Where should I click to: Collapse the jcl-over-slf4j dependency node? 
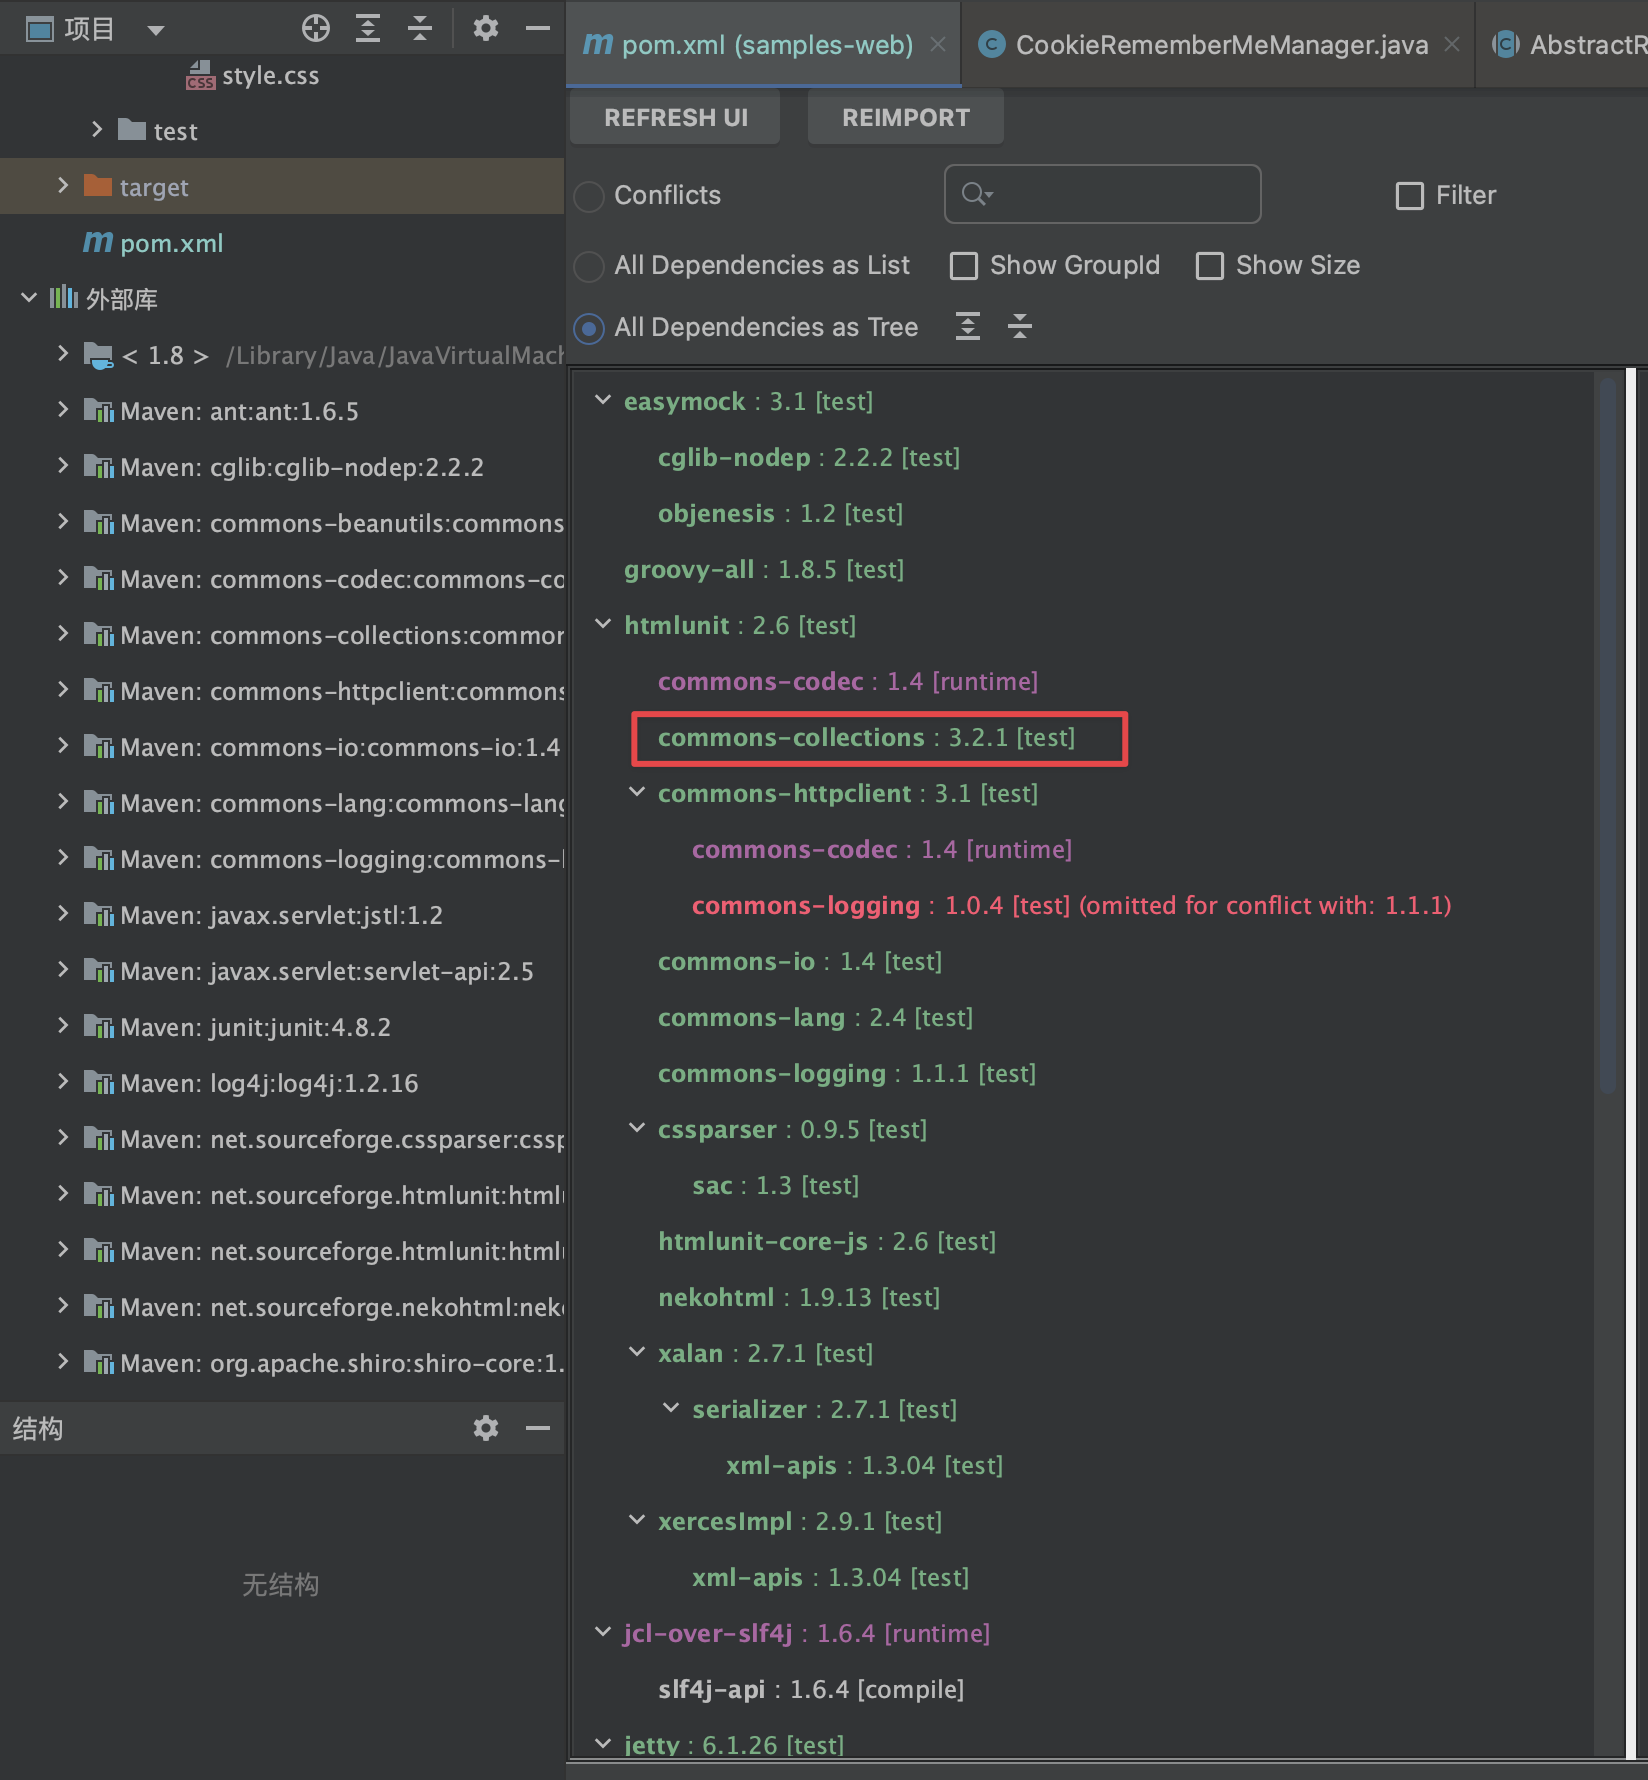tap(603, 1632)
